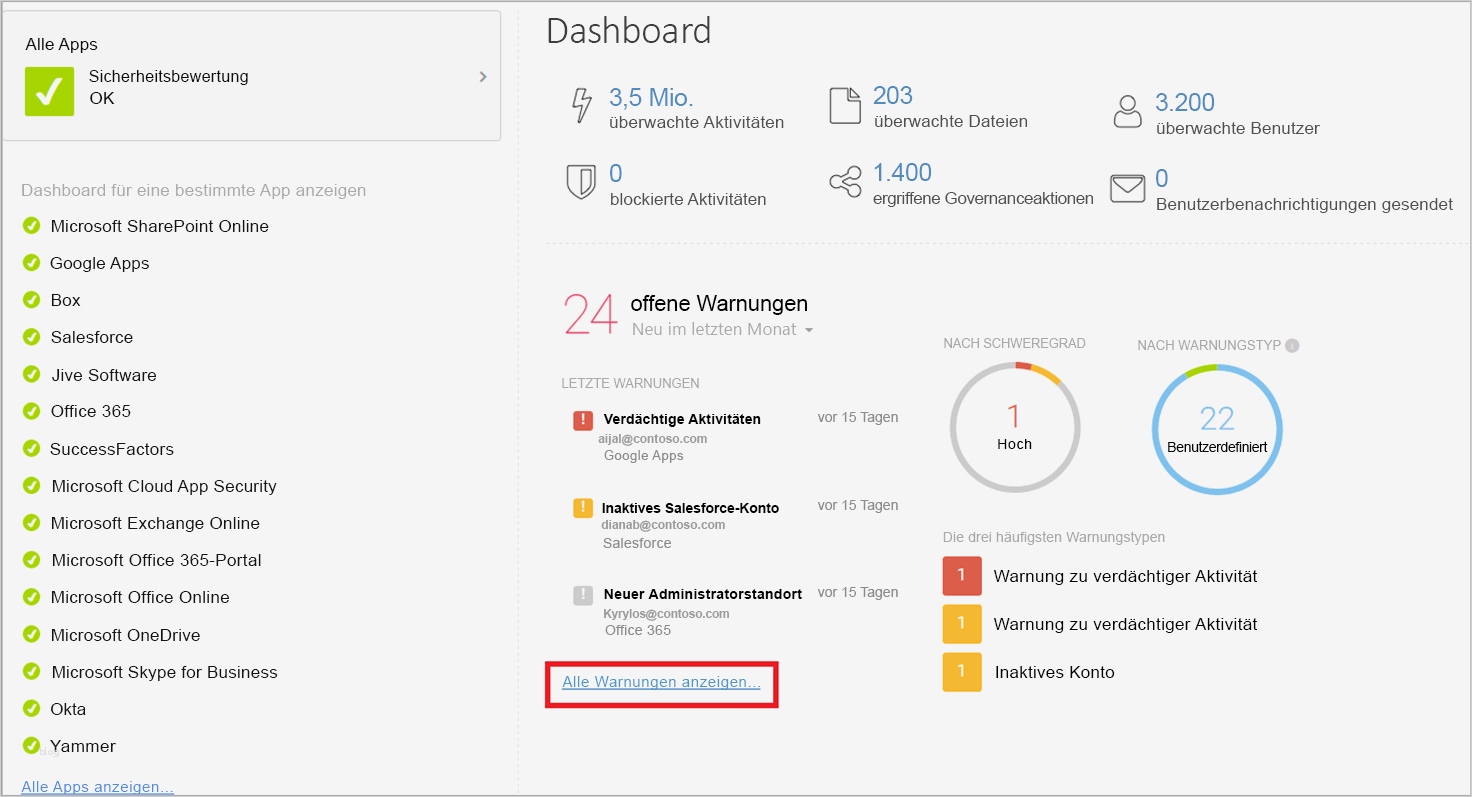
Task: Expand the Sicherheitsbewertung card chevron
Action: tap(481, 74)
